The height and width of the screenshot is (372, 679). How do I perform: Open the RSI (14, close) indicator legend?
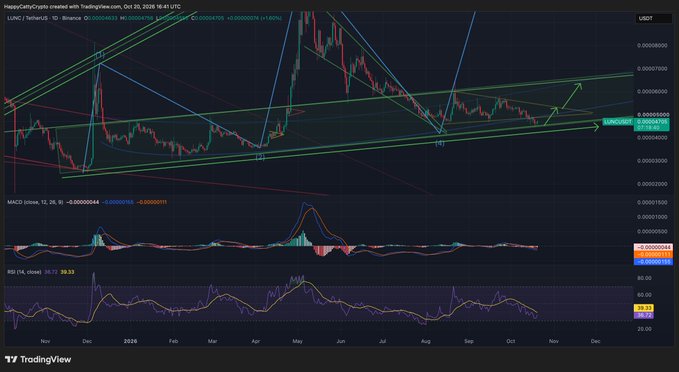(24, 272)
